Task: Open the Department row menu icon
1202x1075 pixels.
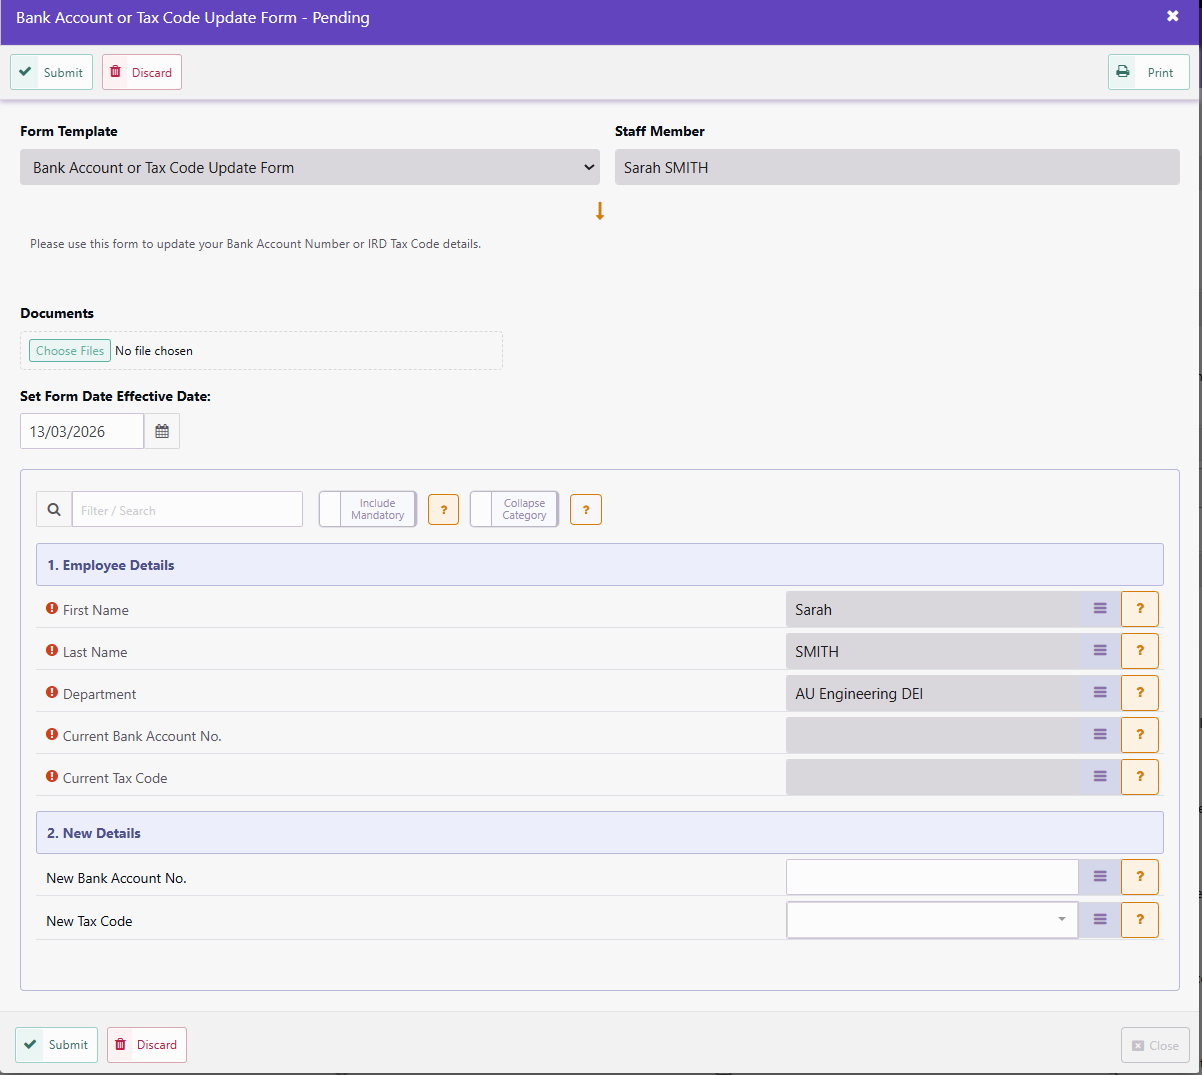Action: 1100,693
